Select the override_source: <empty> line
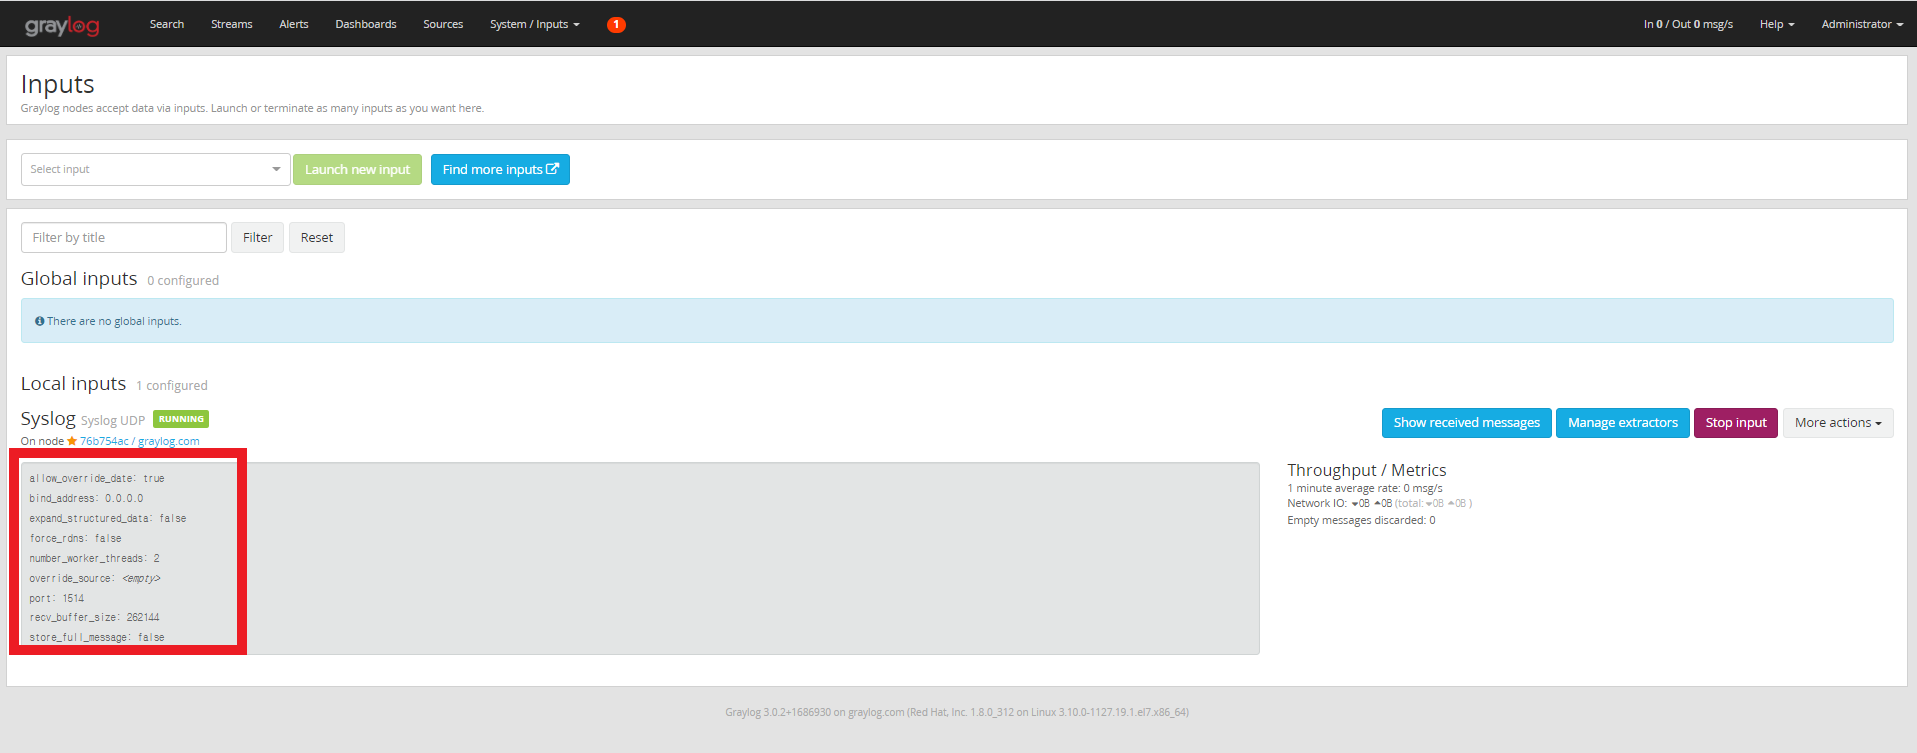1917x753 pixels. click(x=95, y=578)
